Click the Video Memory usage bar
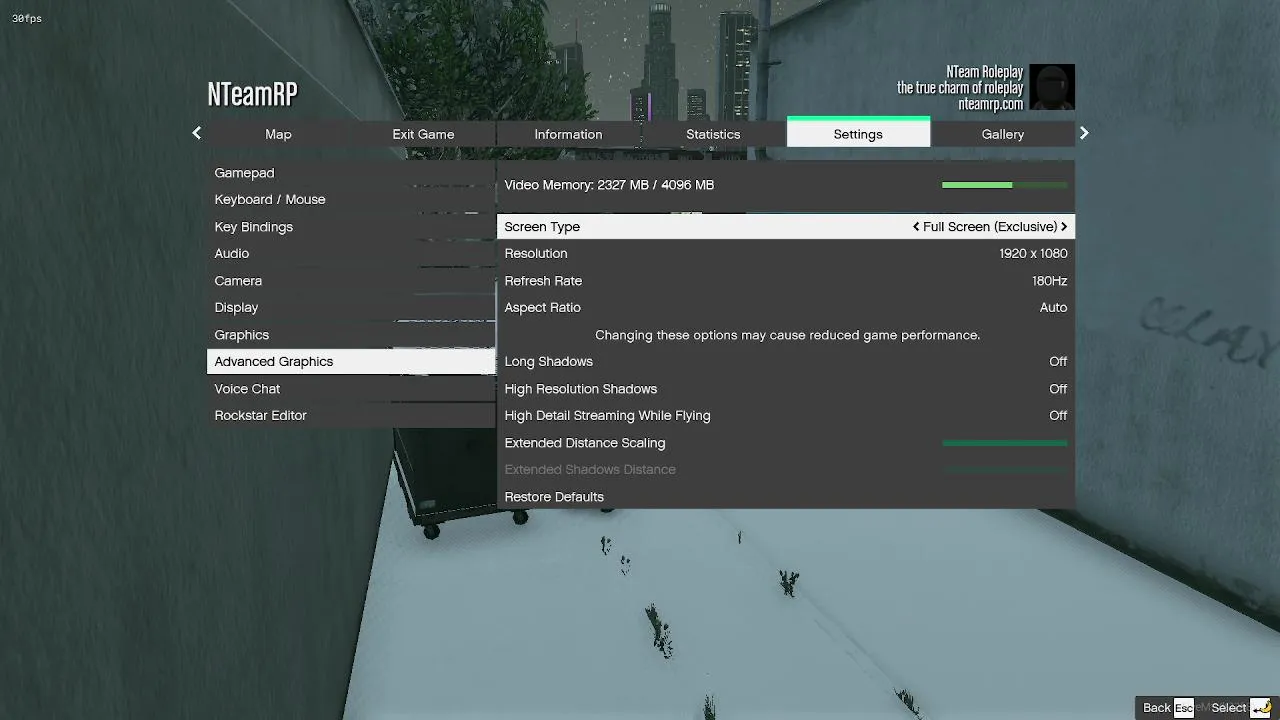 (x=1005, y=185)
